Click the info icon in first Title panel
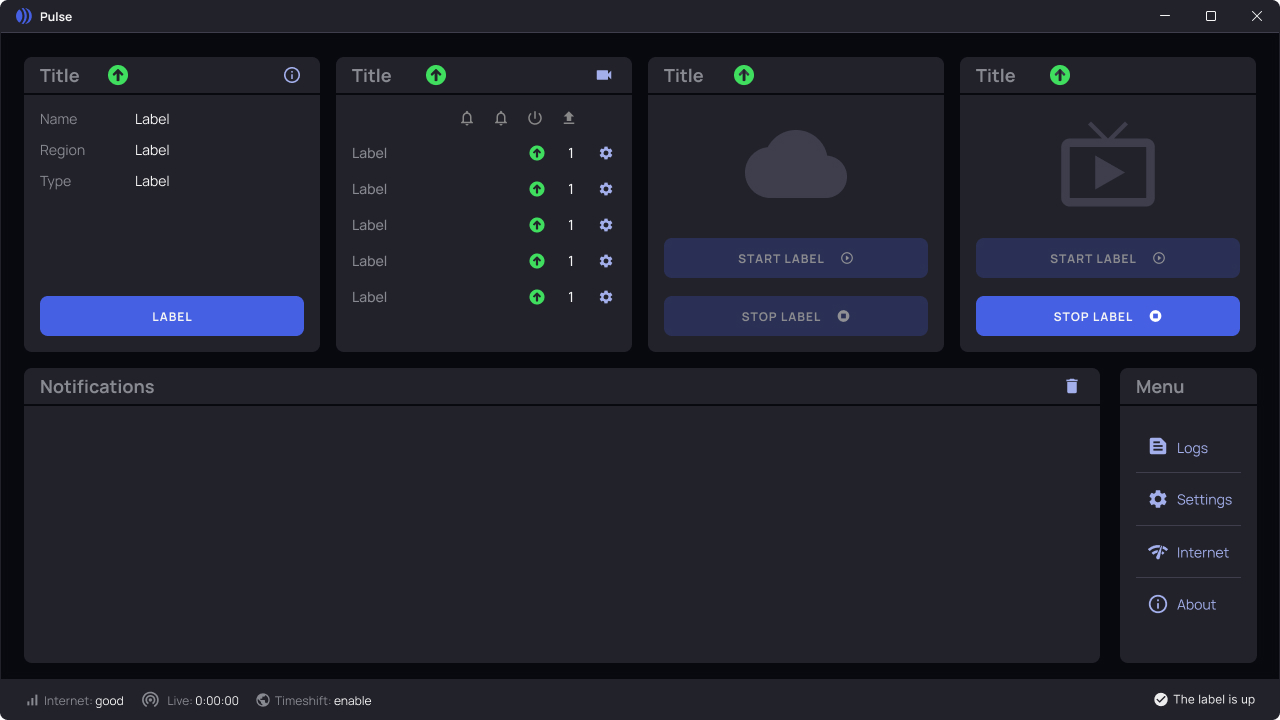The width and height of the screenshot is (1280, 720). [x=292, y=75]
